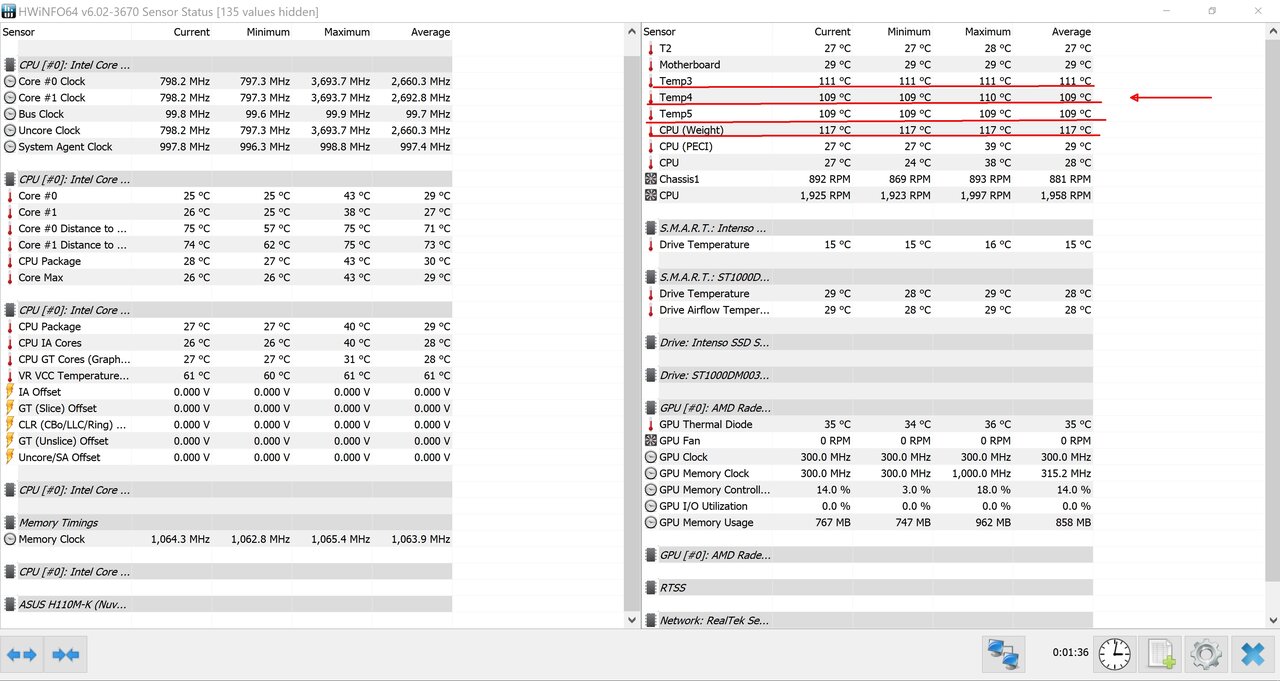This screenshot has height=681, width=1280.
Task: Select the CLR (CBo/LLC/Ring) offset row
Action: (x=226, y=425)
